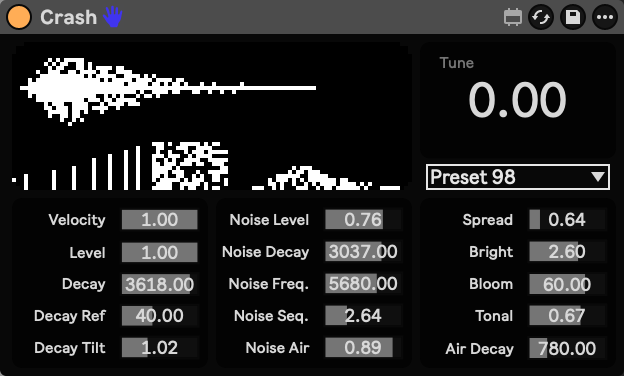Click the Crash device title text

tap(68, 18)
